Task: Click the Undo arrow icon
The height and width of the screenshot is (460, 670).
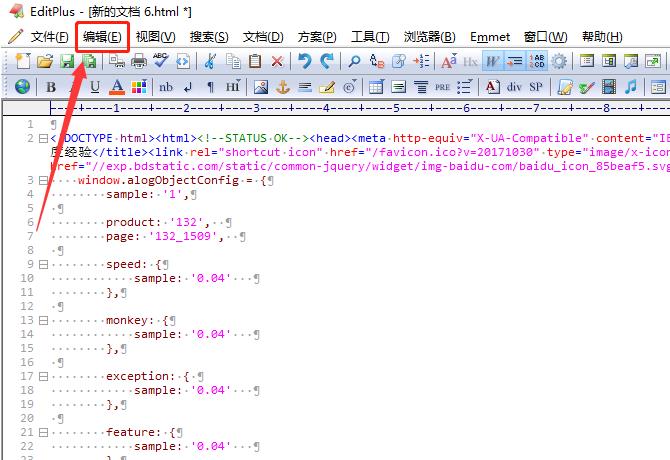Action: tap(305, 62)
